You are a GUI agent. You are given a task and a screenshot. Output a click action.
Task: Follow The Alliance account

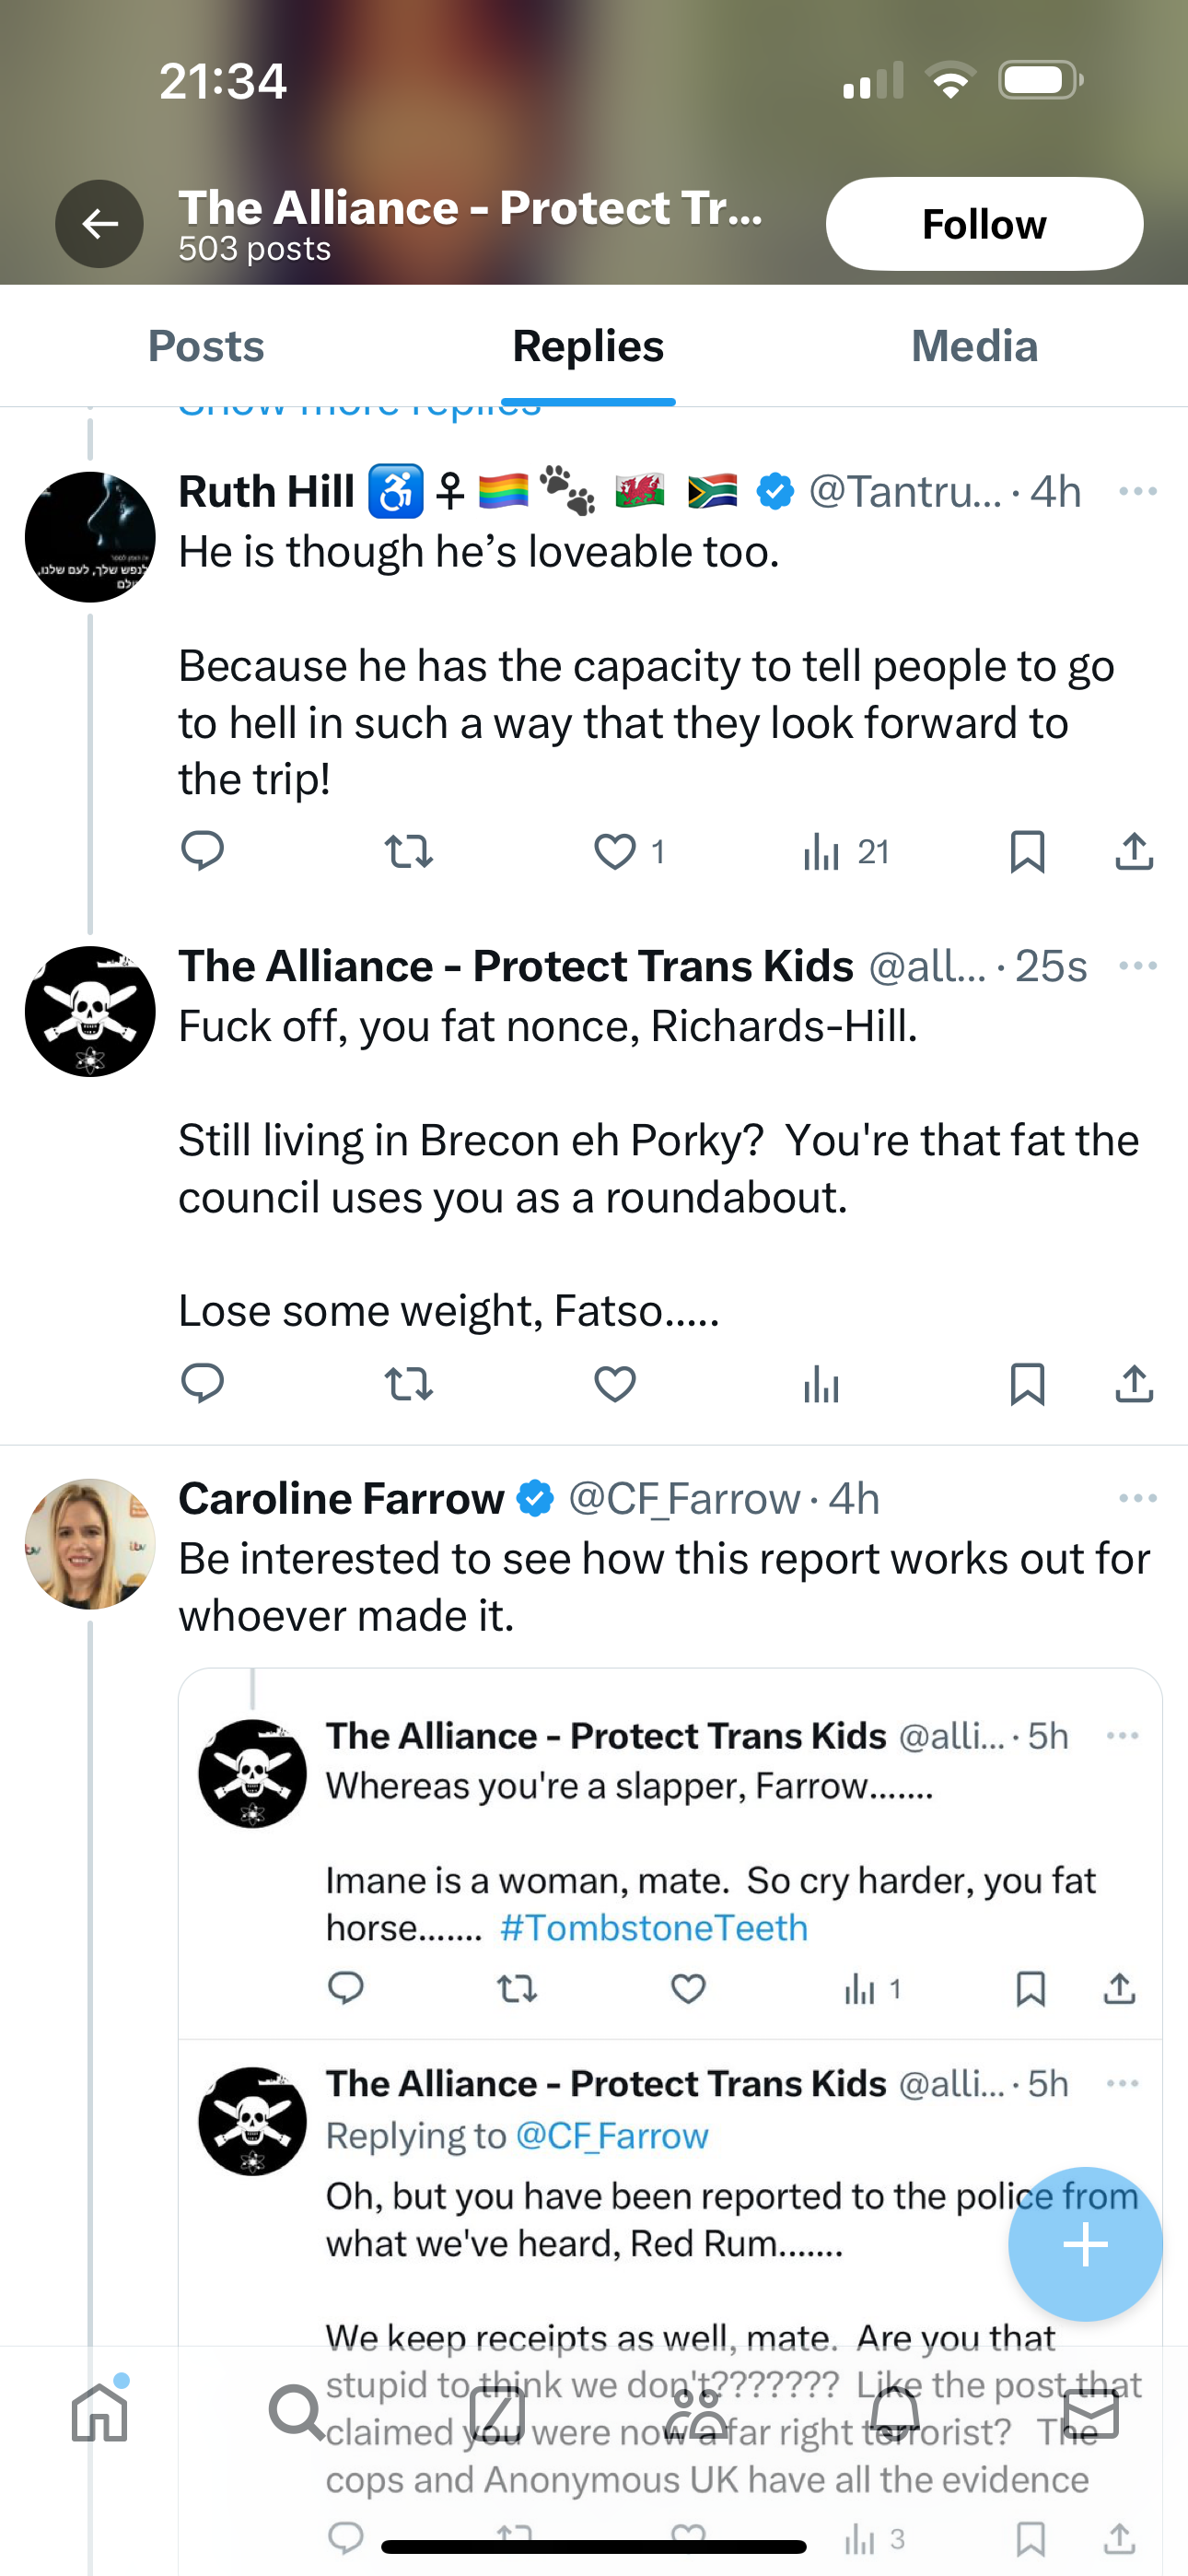[x=983, y=224]
